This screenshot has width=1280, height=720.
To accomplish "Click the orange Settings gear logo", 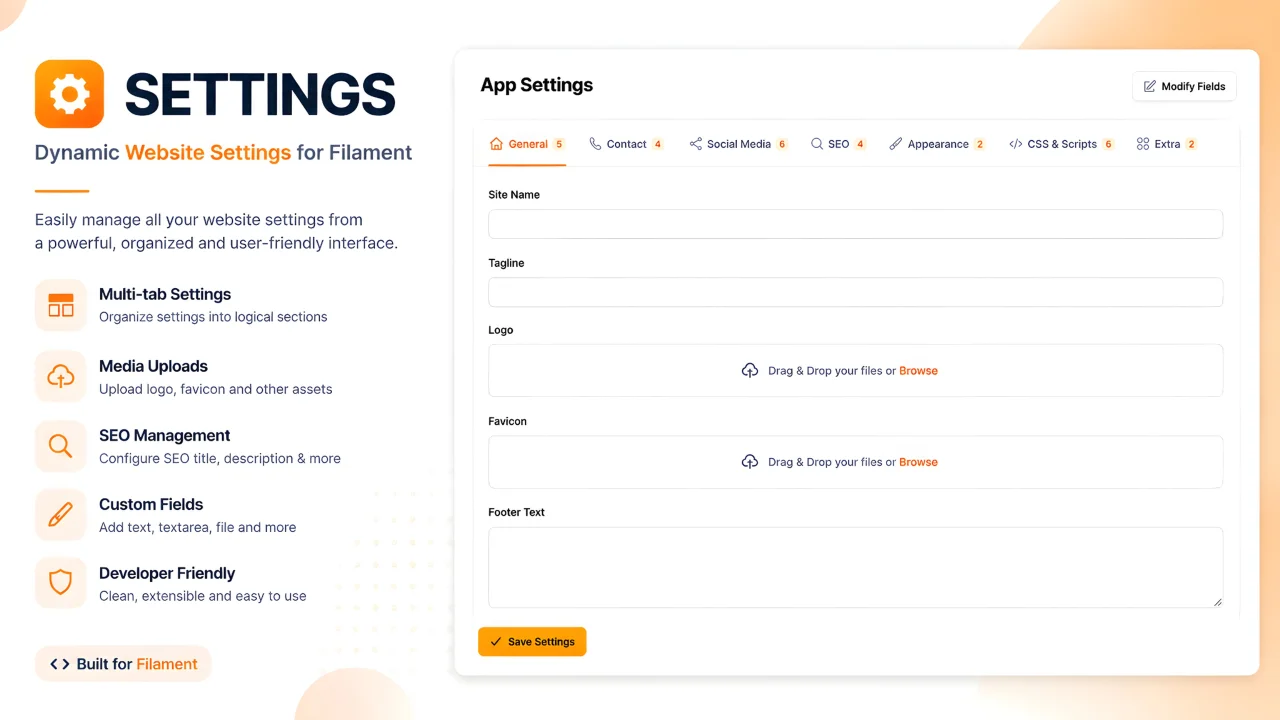I will pos(69,94).
